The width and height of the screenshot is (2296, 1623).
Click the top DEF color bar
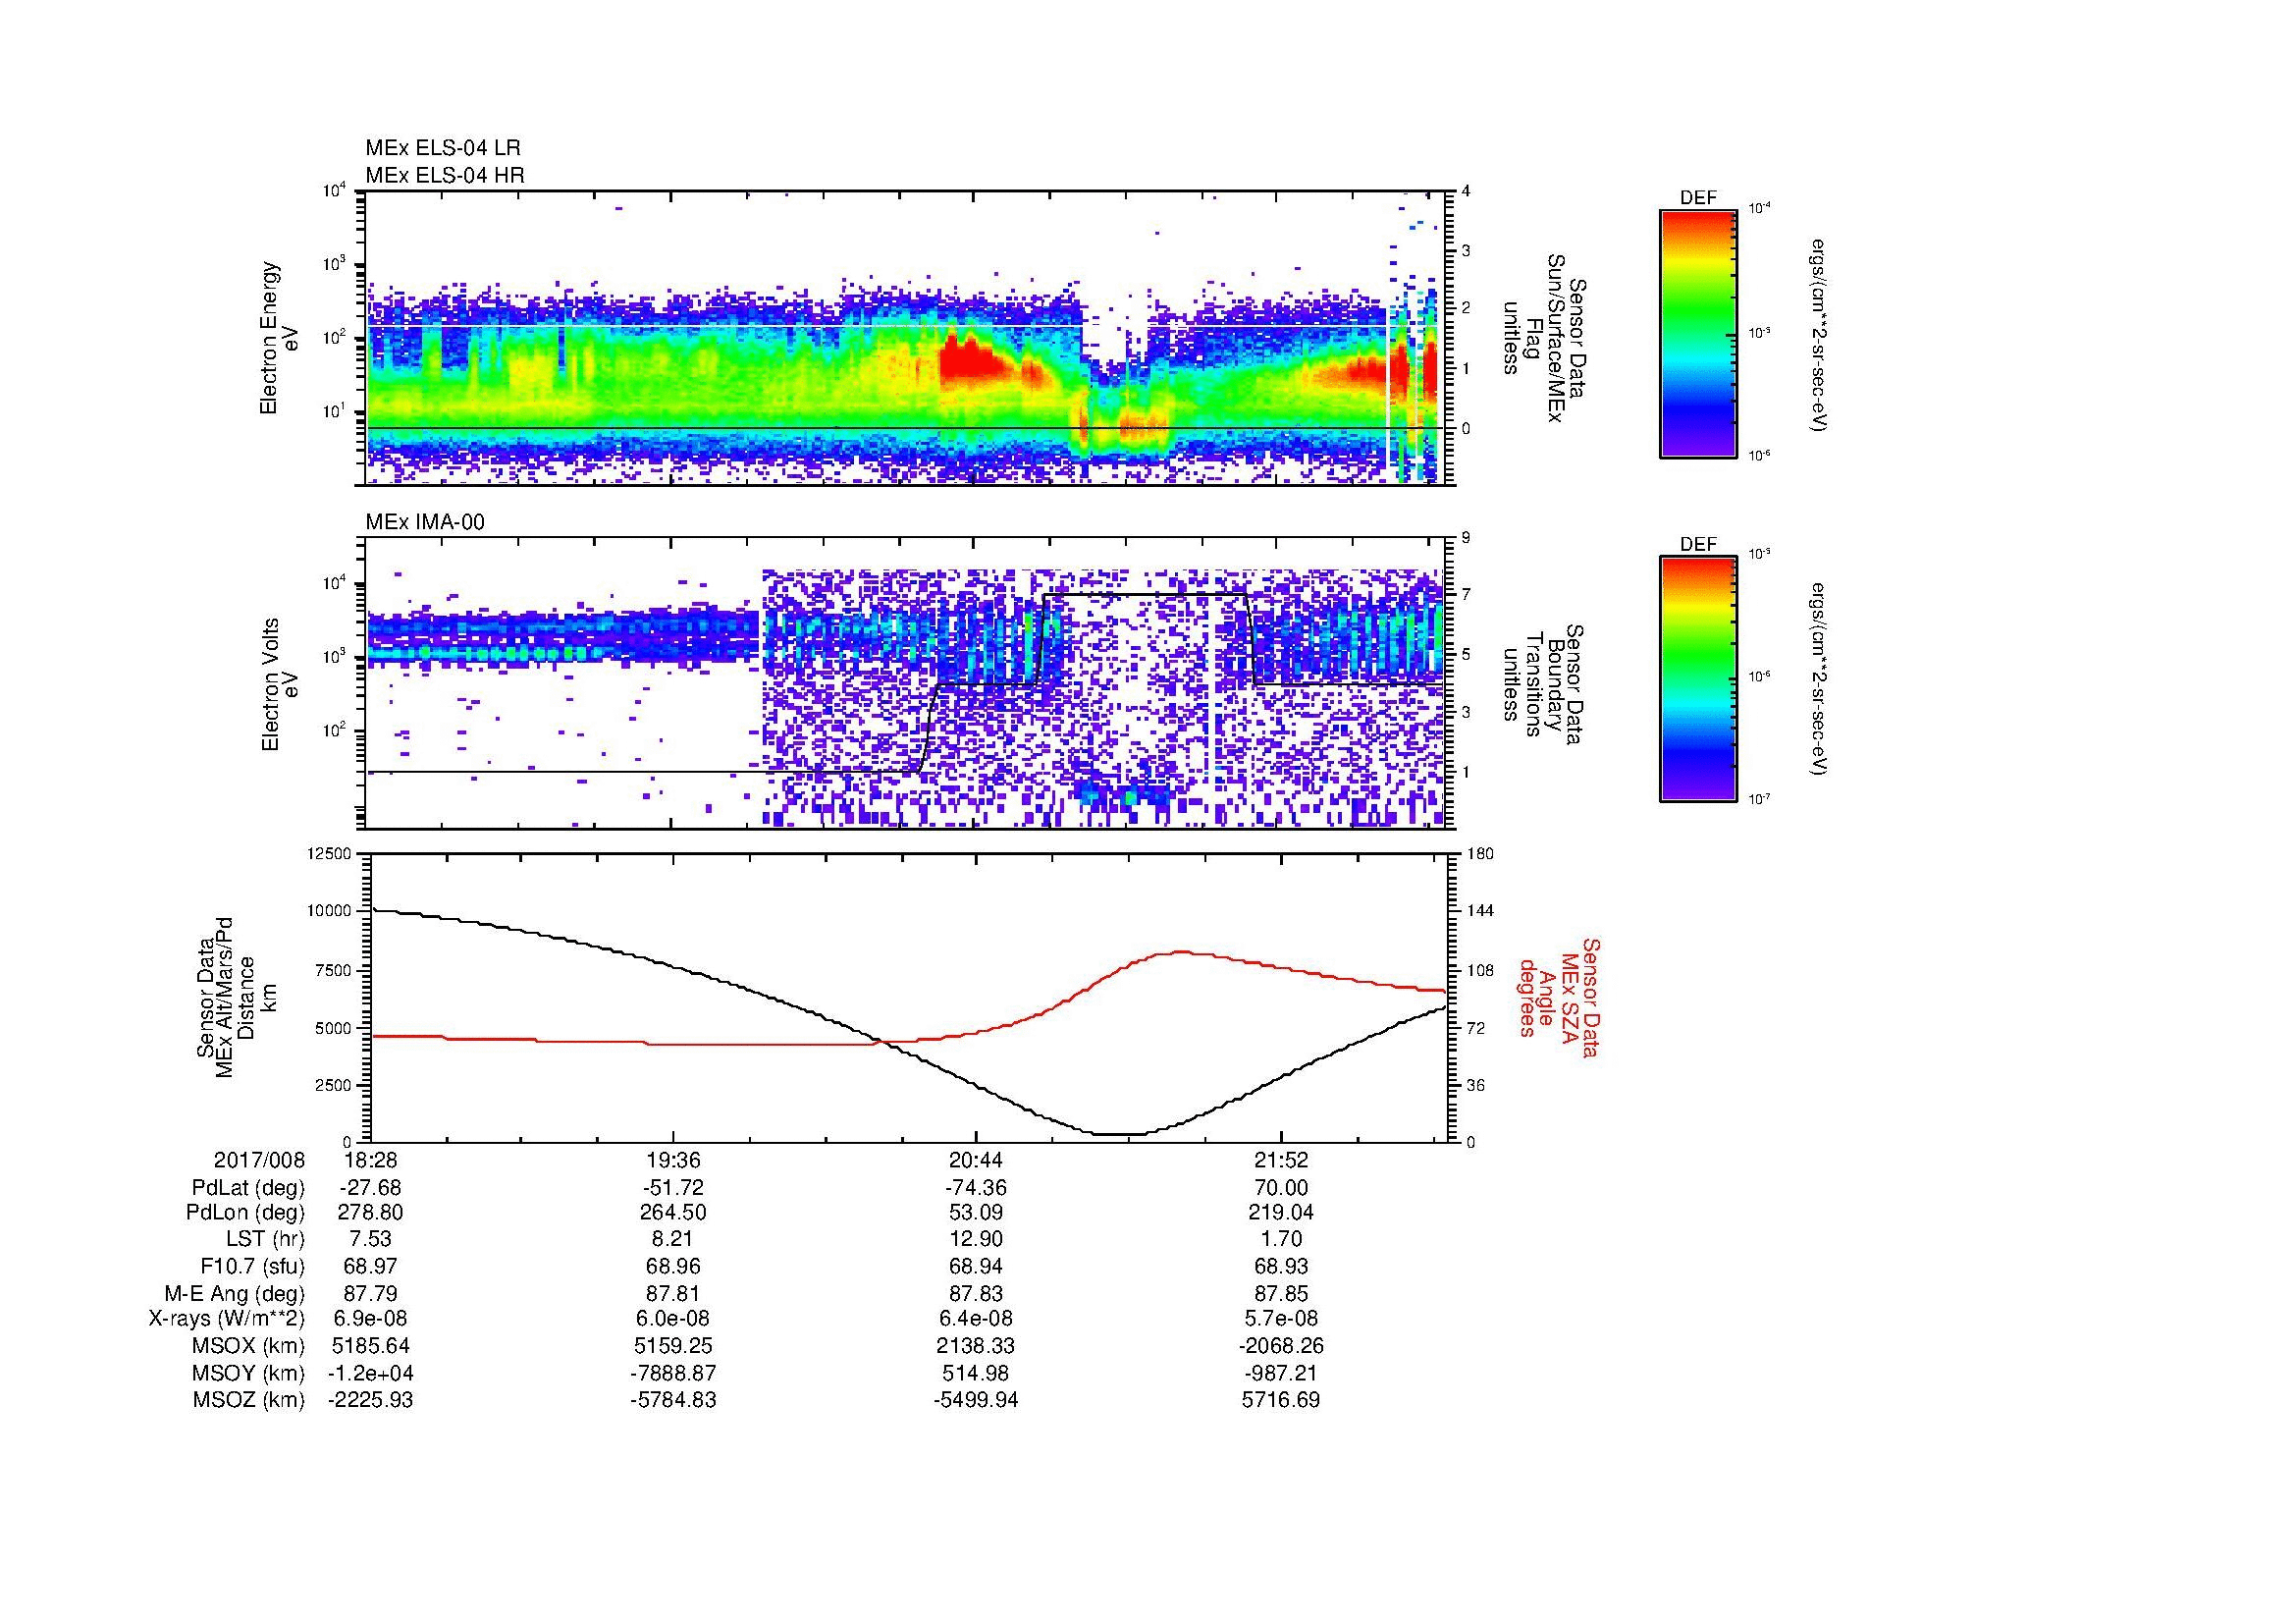[x=1698, y=333]
